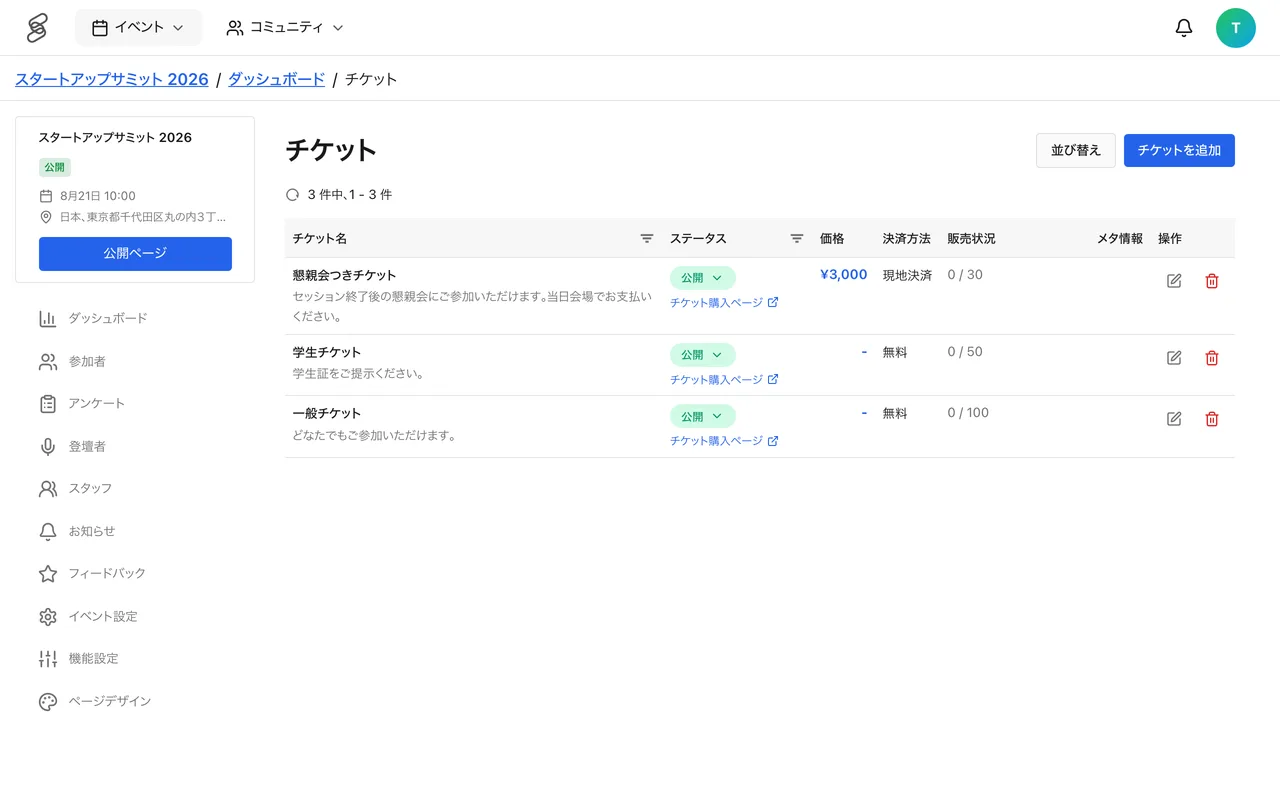Click the app logo icon at top left
This screenshot has height=800, width=1280.
pyautogui.click(x=37, y=28)
